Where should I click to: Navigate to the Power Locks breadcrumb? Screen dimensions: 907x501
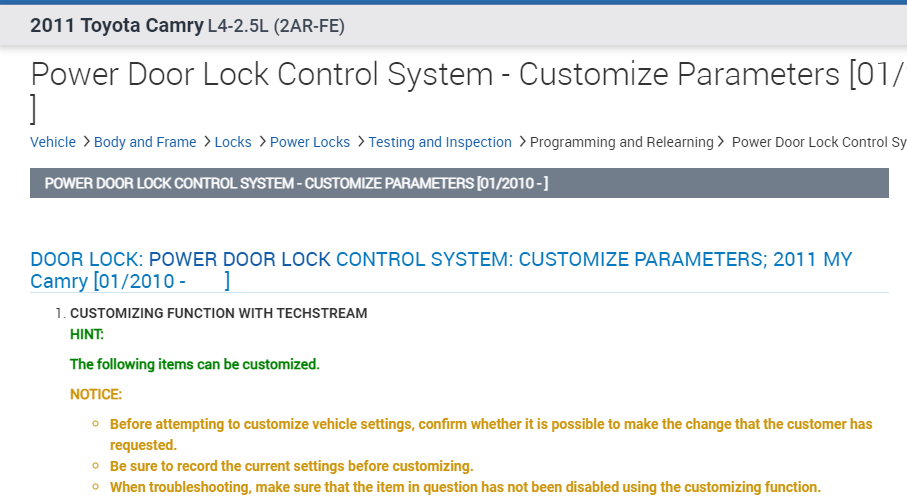pyautogui.click(x=310, y=142)
